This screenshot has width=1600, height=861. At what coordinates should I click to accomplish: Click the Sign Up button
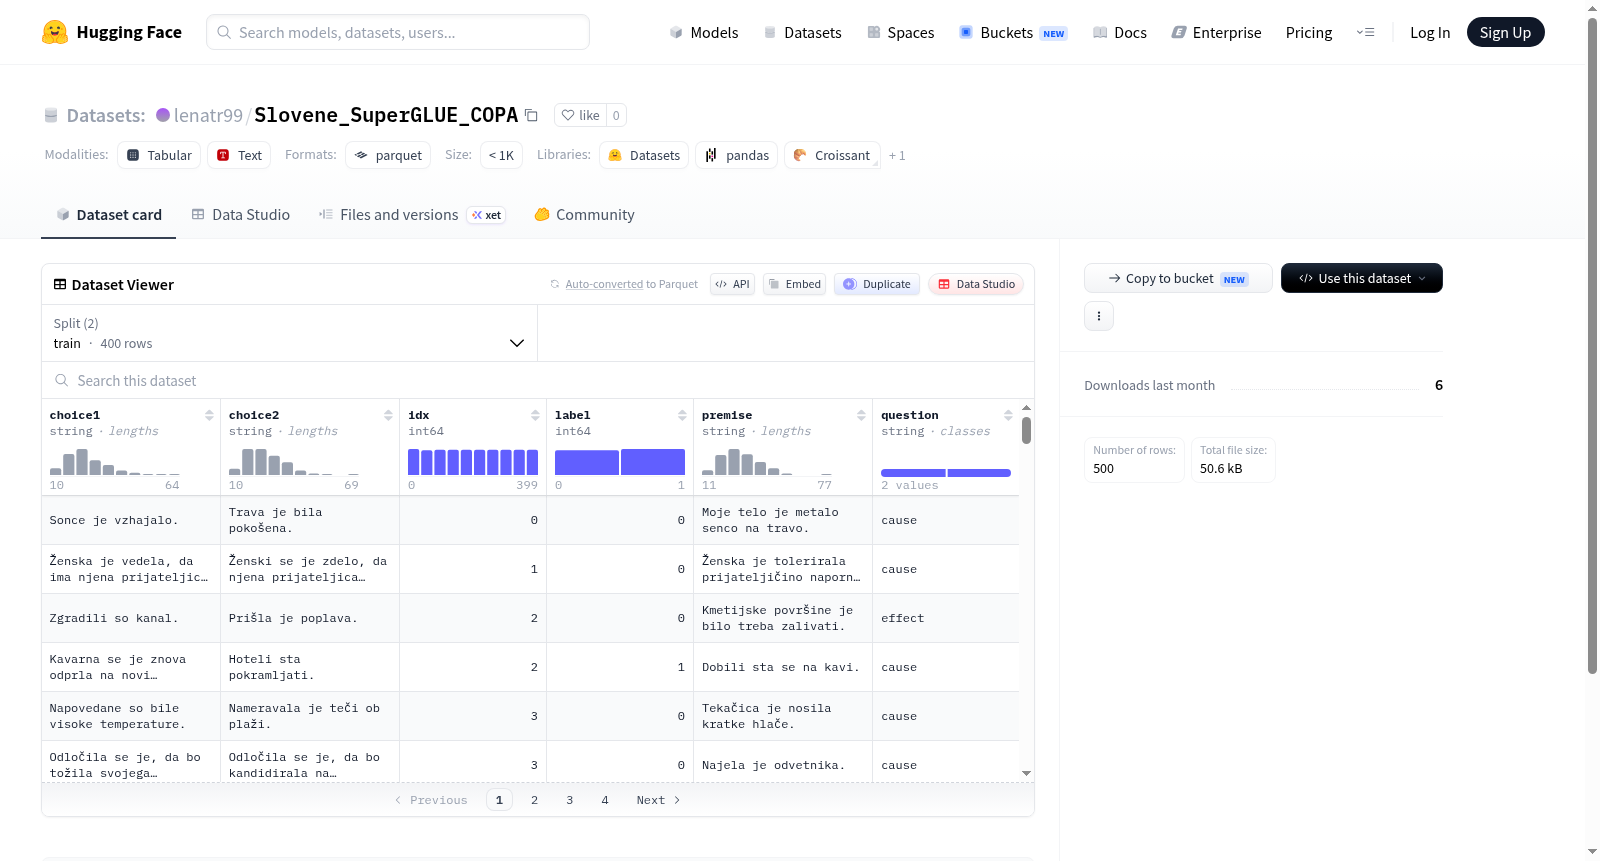pyautogui.click(x=1505, y=33)
